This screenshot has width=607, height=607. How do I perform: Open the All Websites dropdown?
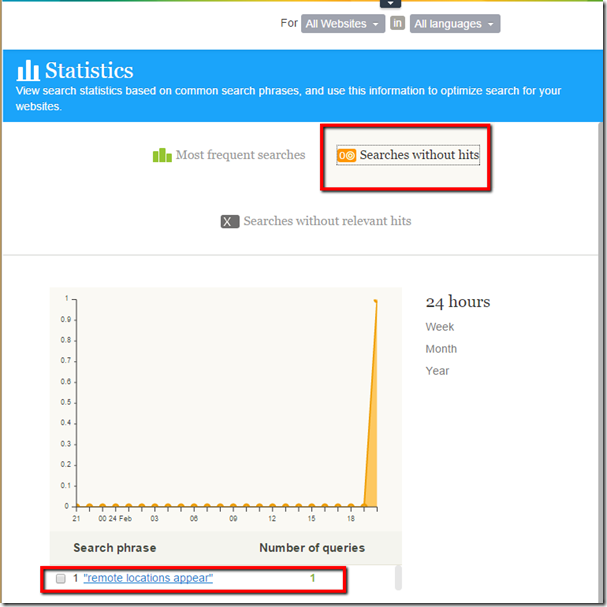pos(343,24)
